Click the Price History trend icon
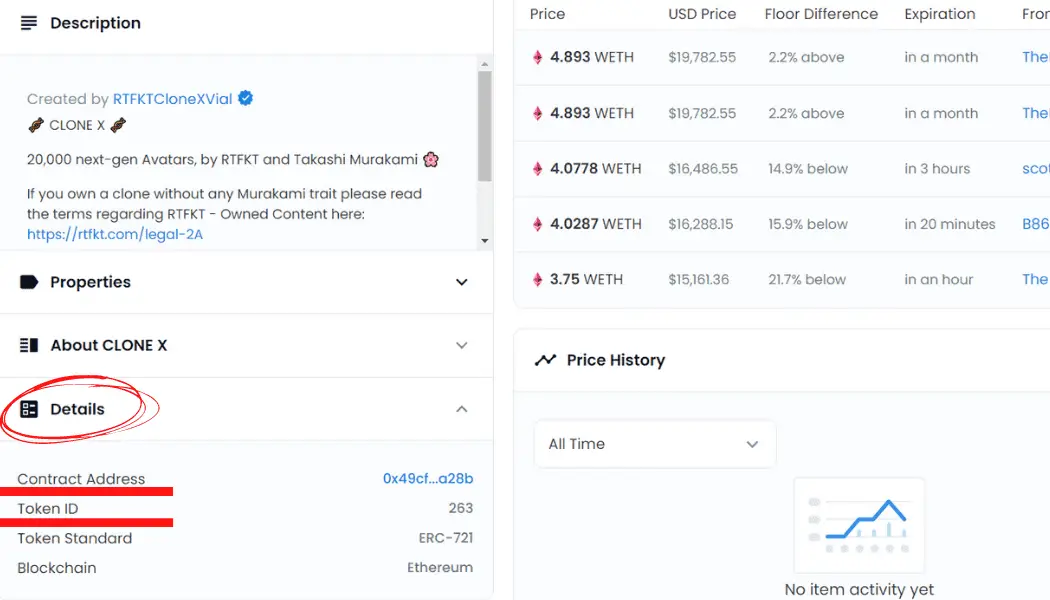 coord(545,360)
